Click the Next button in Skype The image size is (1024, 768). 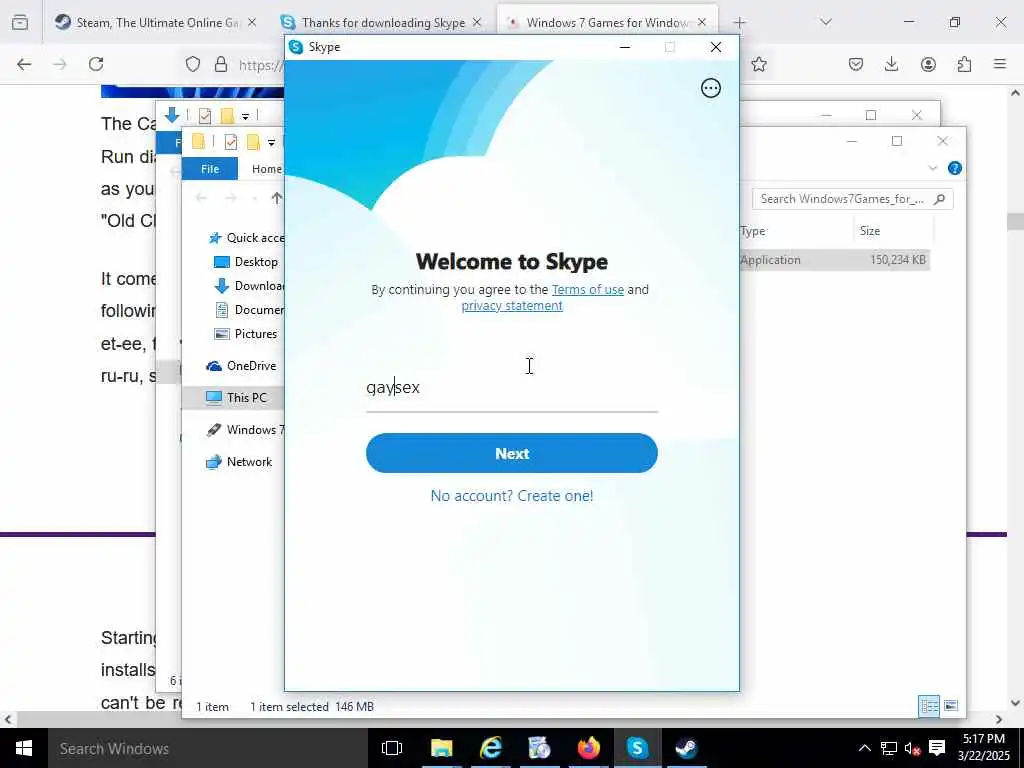tap(511, 453)
